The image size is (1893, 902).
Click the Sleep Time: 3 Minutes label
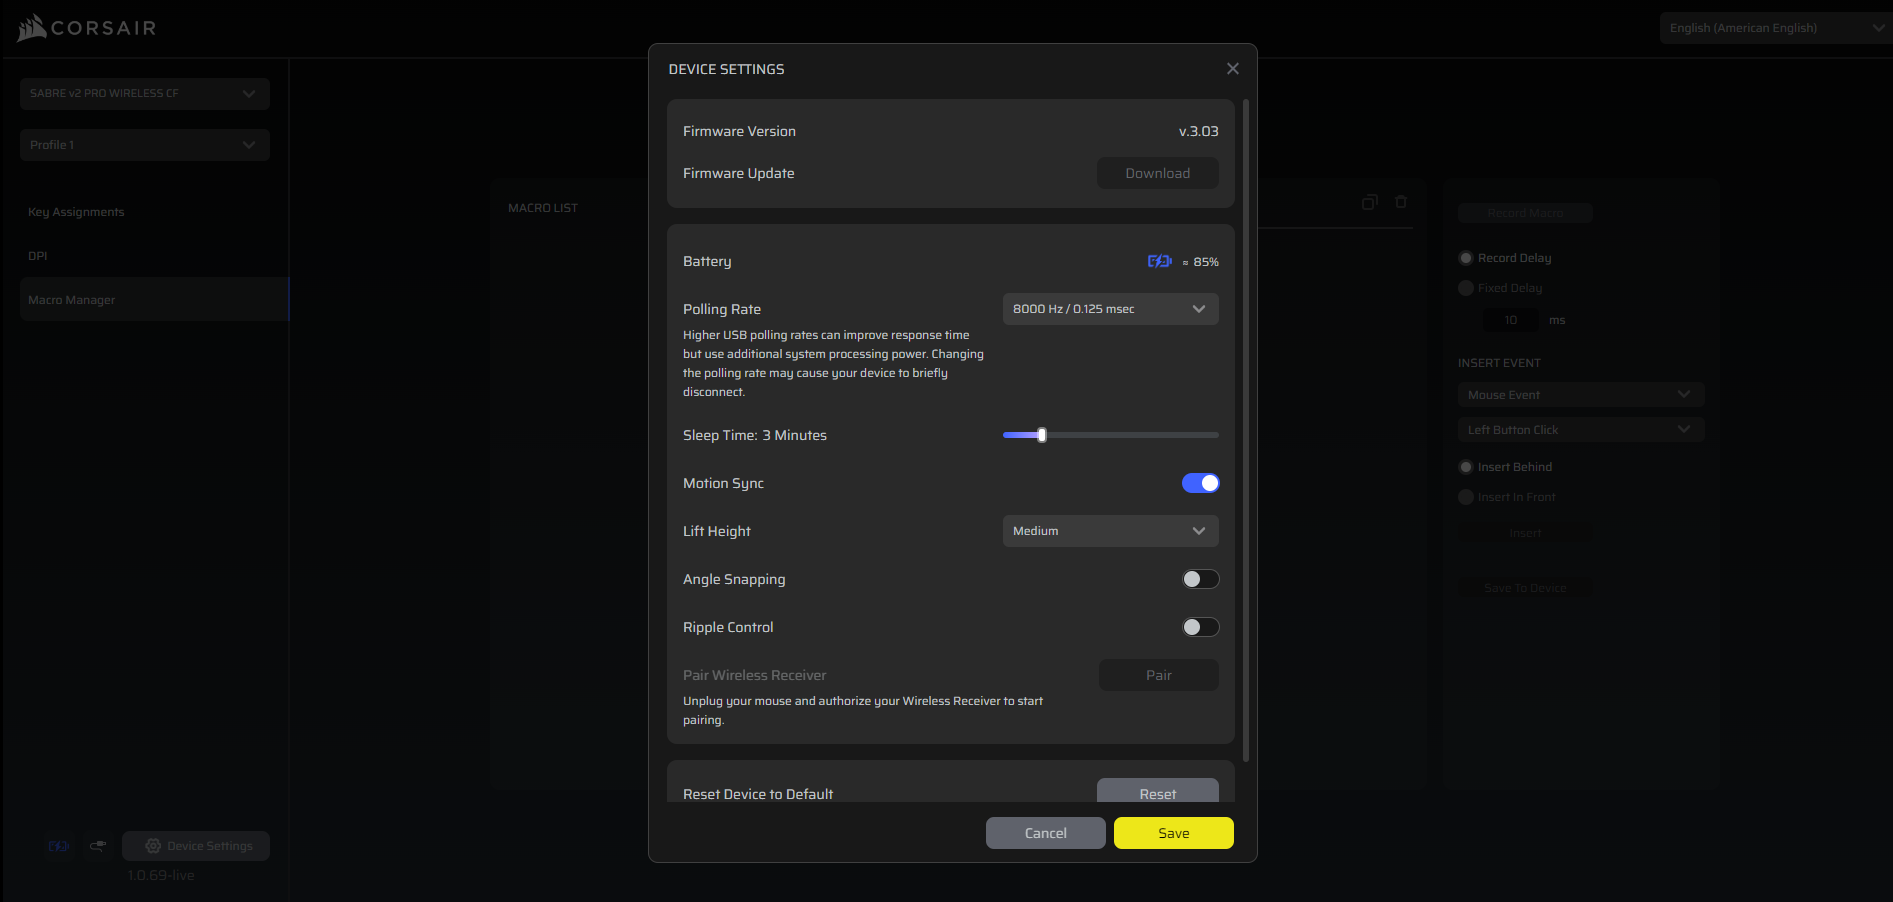(x=755, y=435)
